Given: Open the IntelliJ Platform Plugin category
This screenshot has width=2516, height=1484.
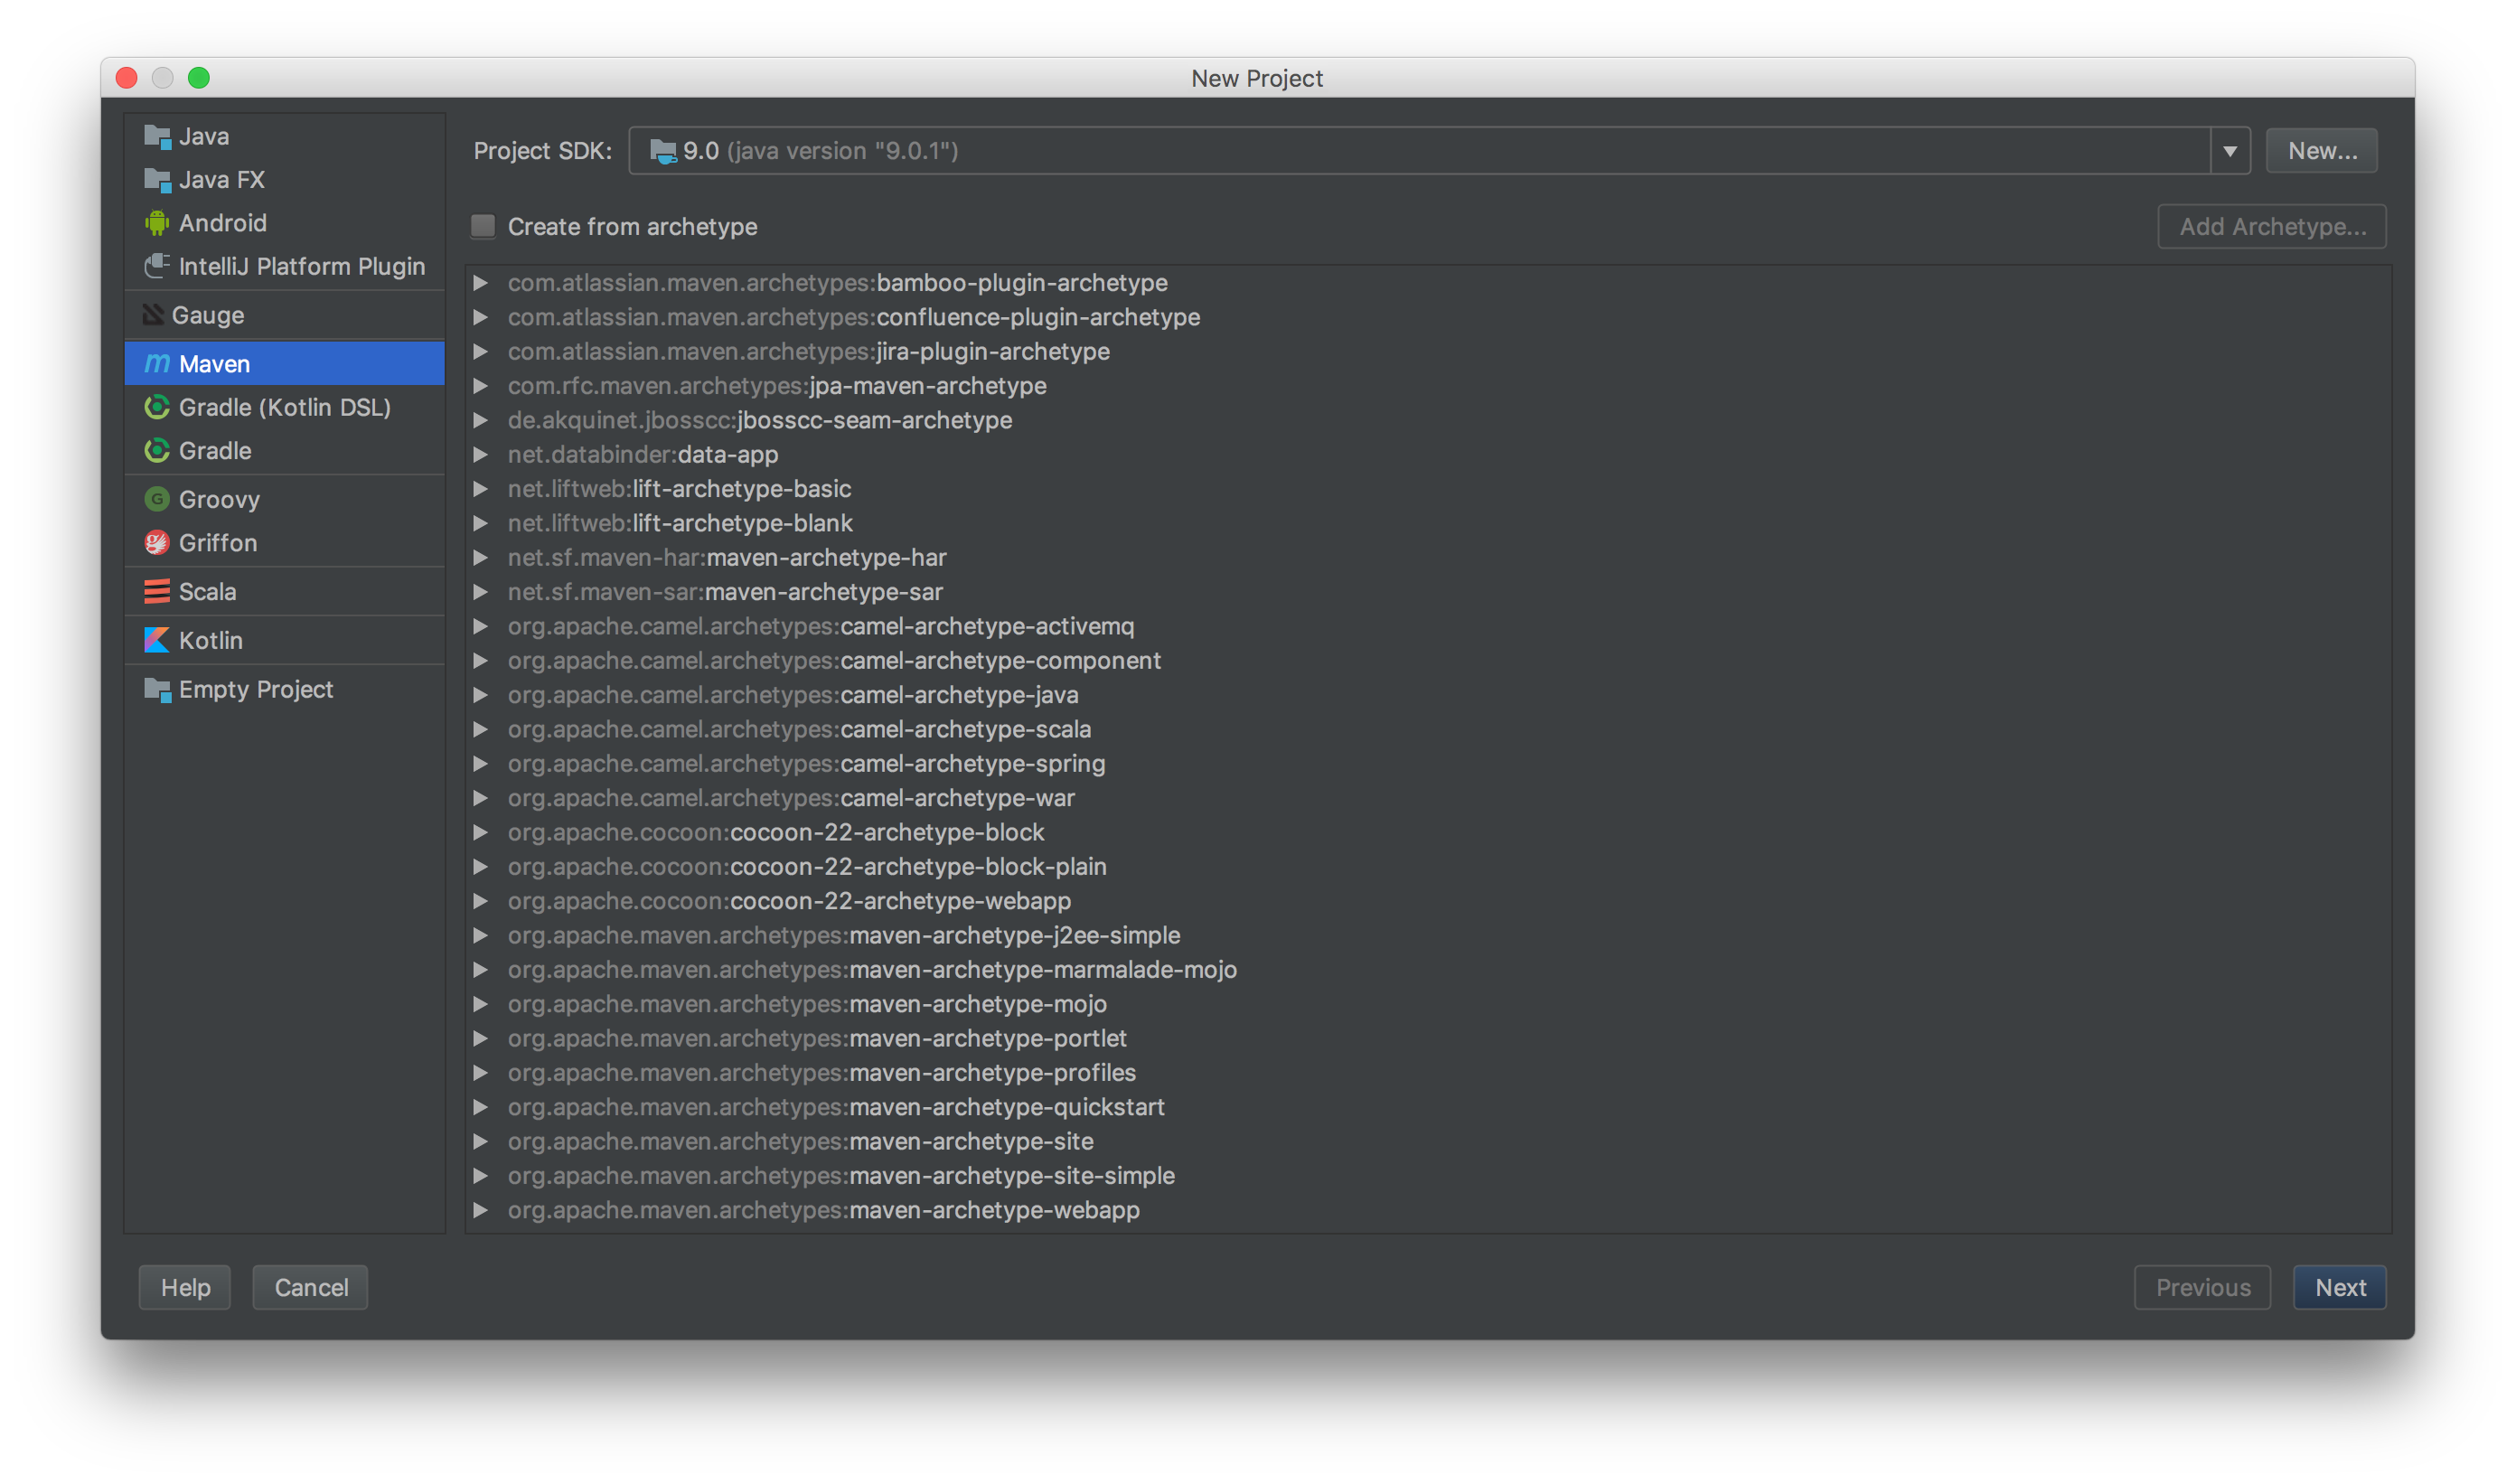Looking at the screenshot, I should pos(300,266).
